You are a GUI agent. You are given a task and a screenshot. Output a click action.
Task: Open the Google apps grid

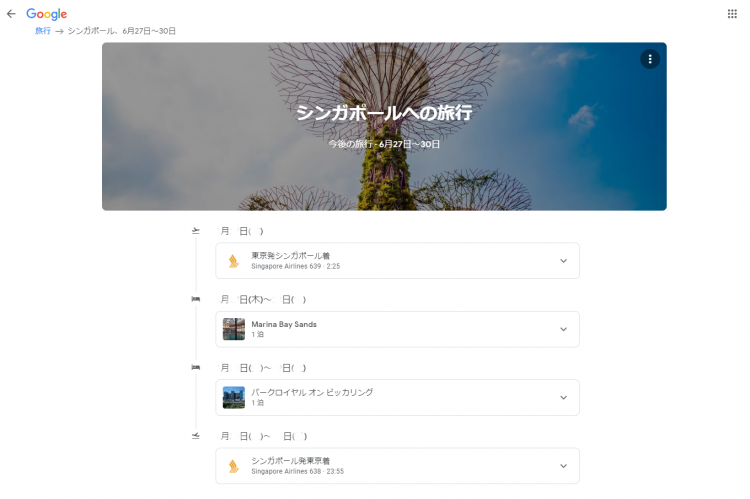point(732,14)
